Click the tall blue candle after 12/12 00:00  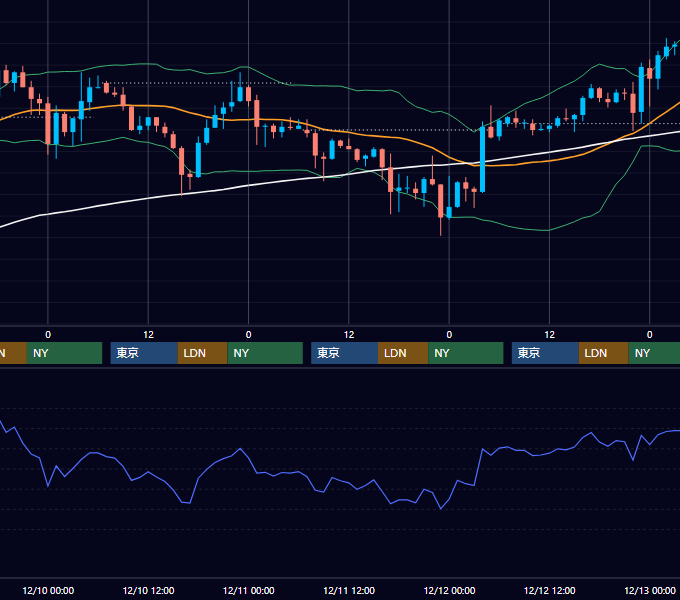(482, 159)
